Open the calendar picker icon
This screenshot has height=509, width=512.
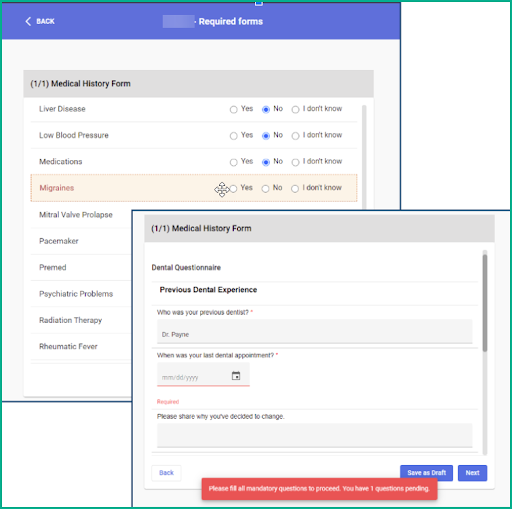pyautogui.click(x=236, y=376)
